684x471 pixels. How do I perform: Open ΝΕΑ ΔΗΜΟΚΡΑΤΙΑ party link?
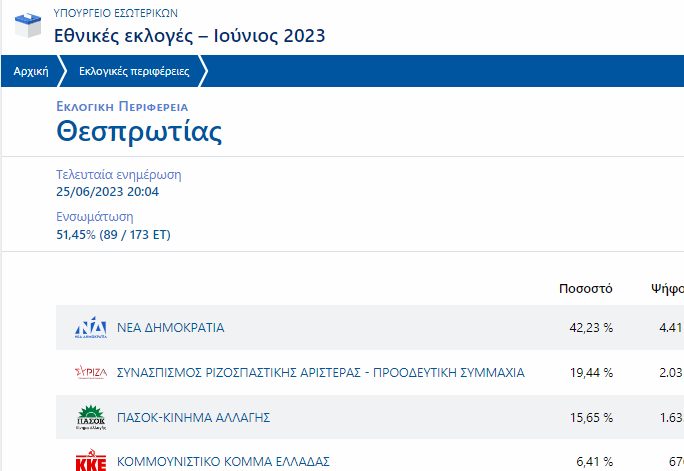171,328
